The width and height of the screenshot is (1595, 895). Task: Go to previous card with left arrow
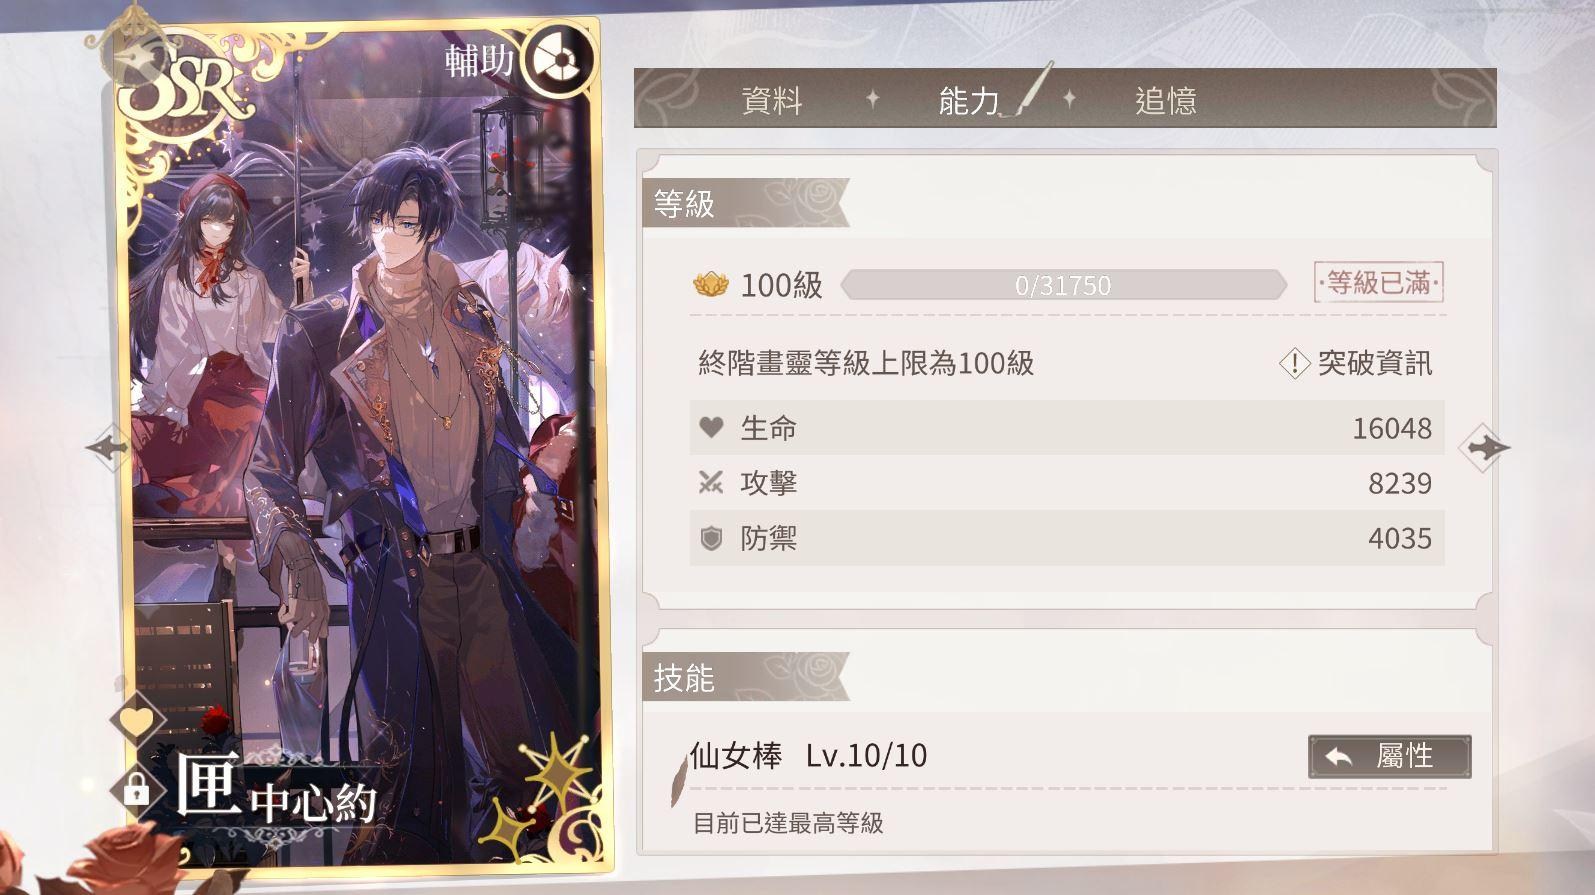[107, 446]
